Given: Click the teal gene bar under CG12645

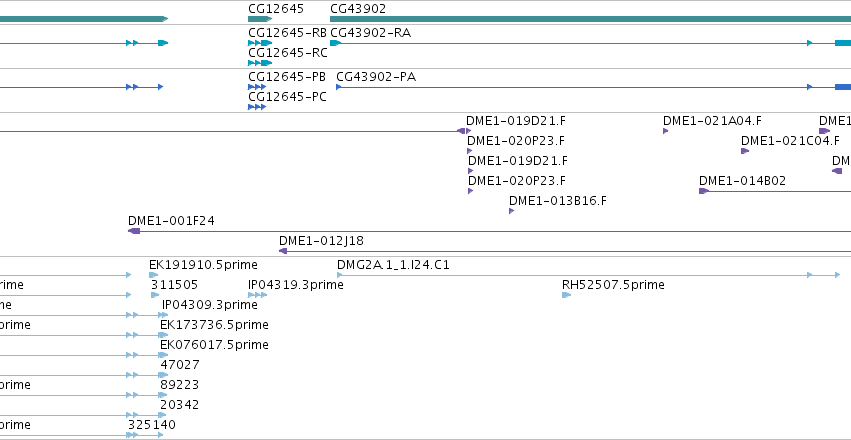Looking at the screenshot, I should click(260, 19).
